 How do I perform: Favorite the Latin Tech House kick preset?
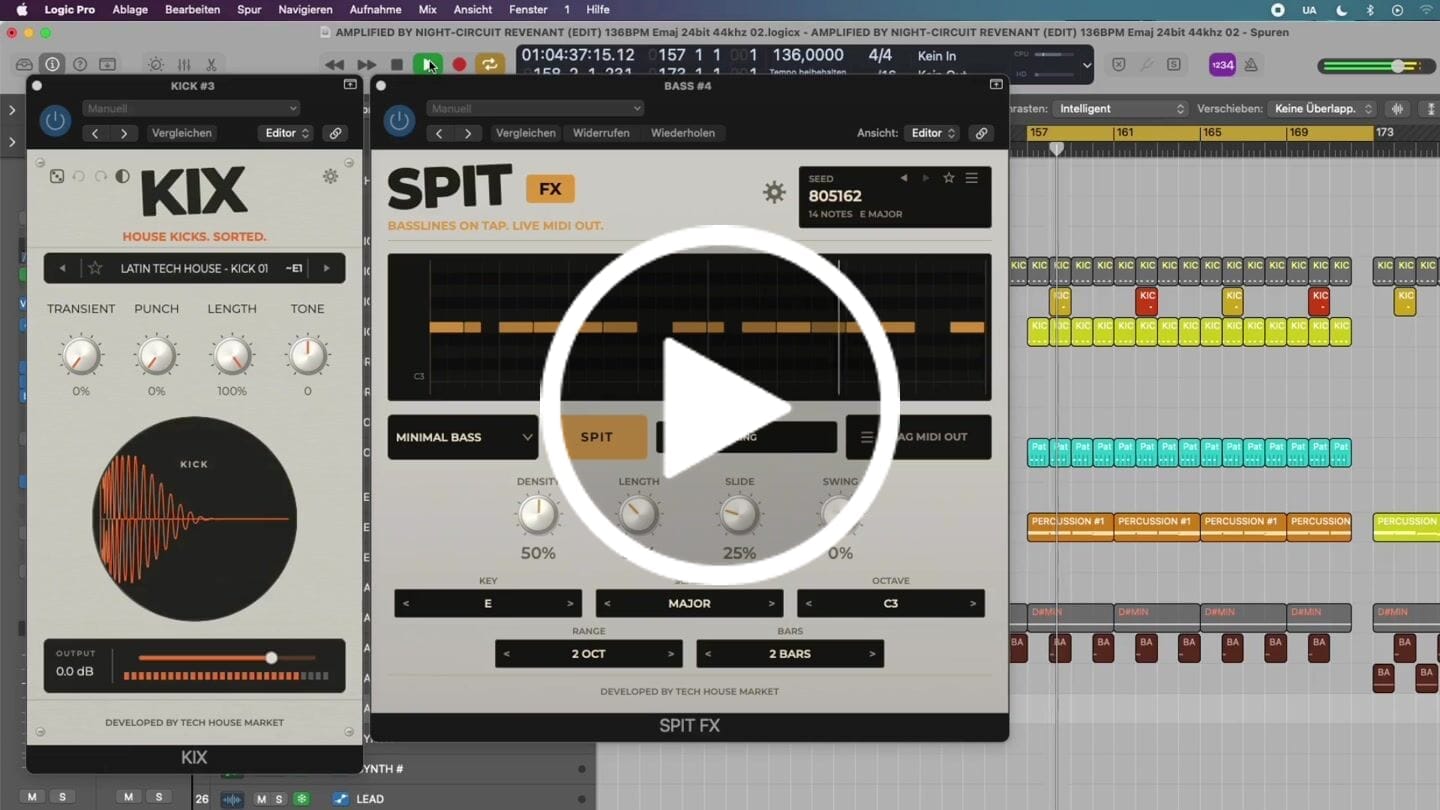pyautogui.click(x=95, y=268)
